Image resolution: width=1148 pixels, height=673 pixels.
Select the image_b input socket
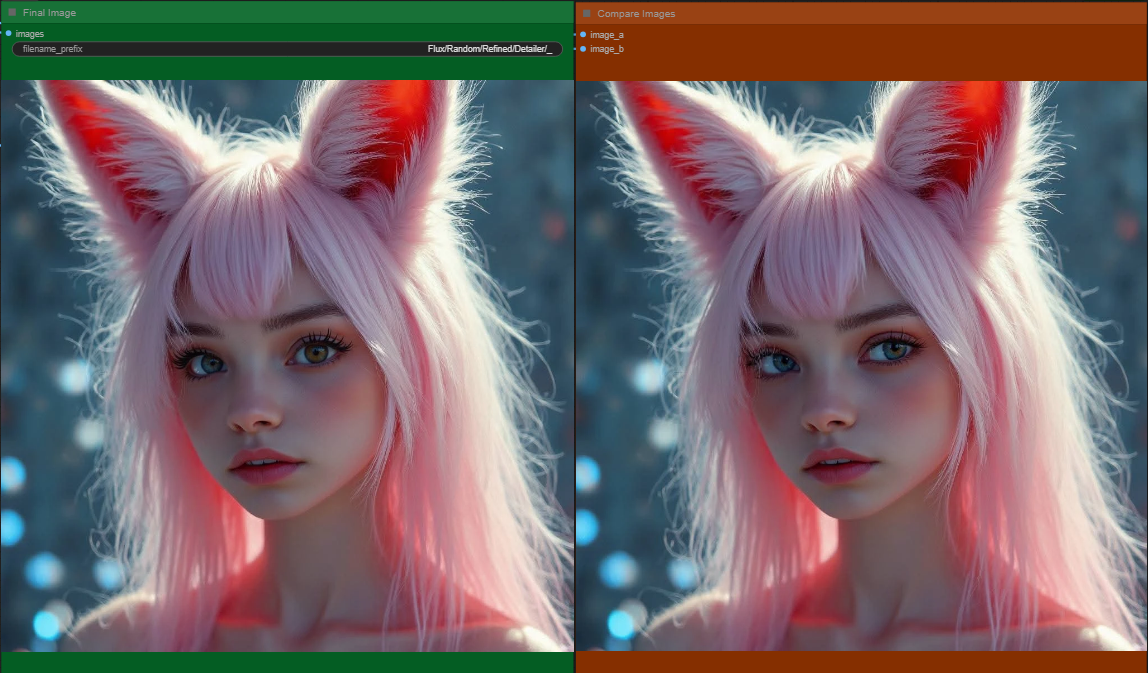click(583, 49)
